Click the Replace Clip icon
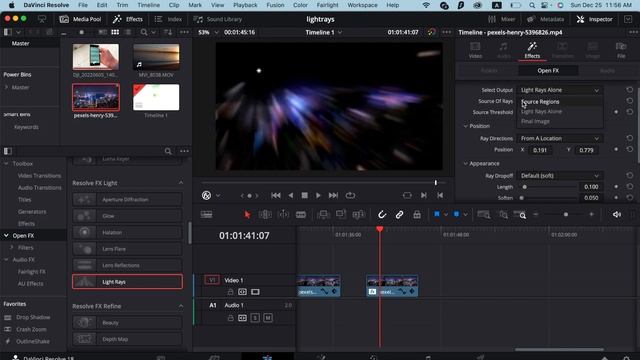 tap(358, 215)
